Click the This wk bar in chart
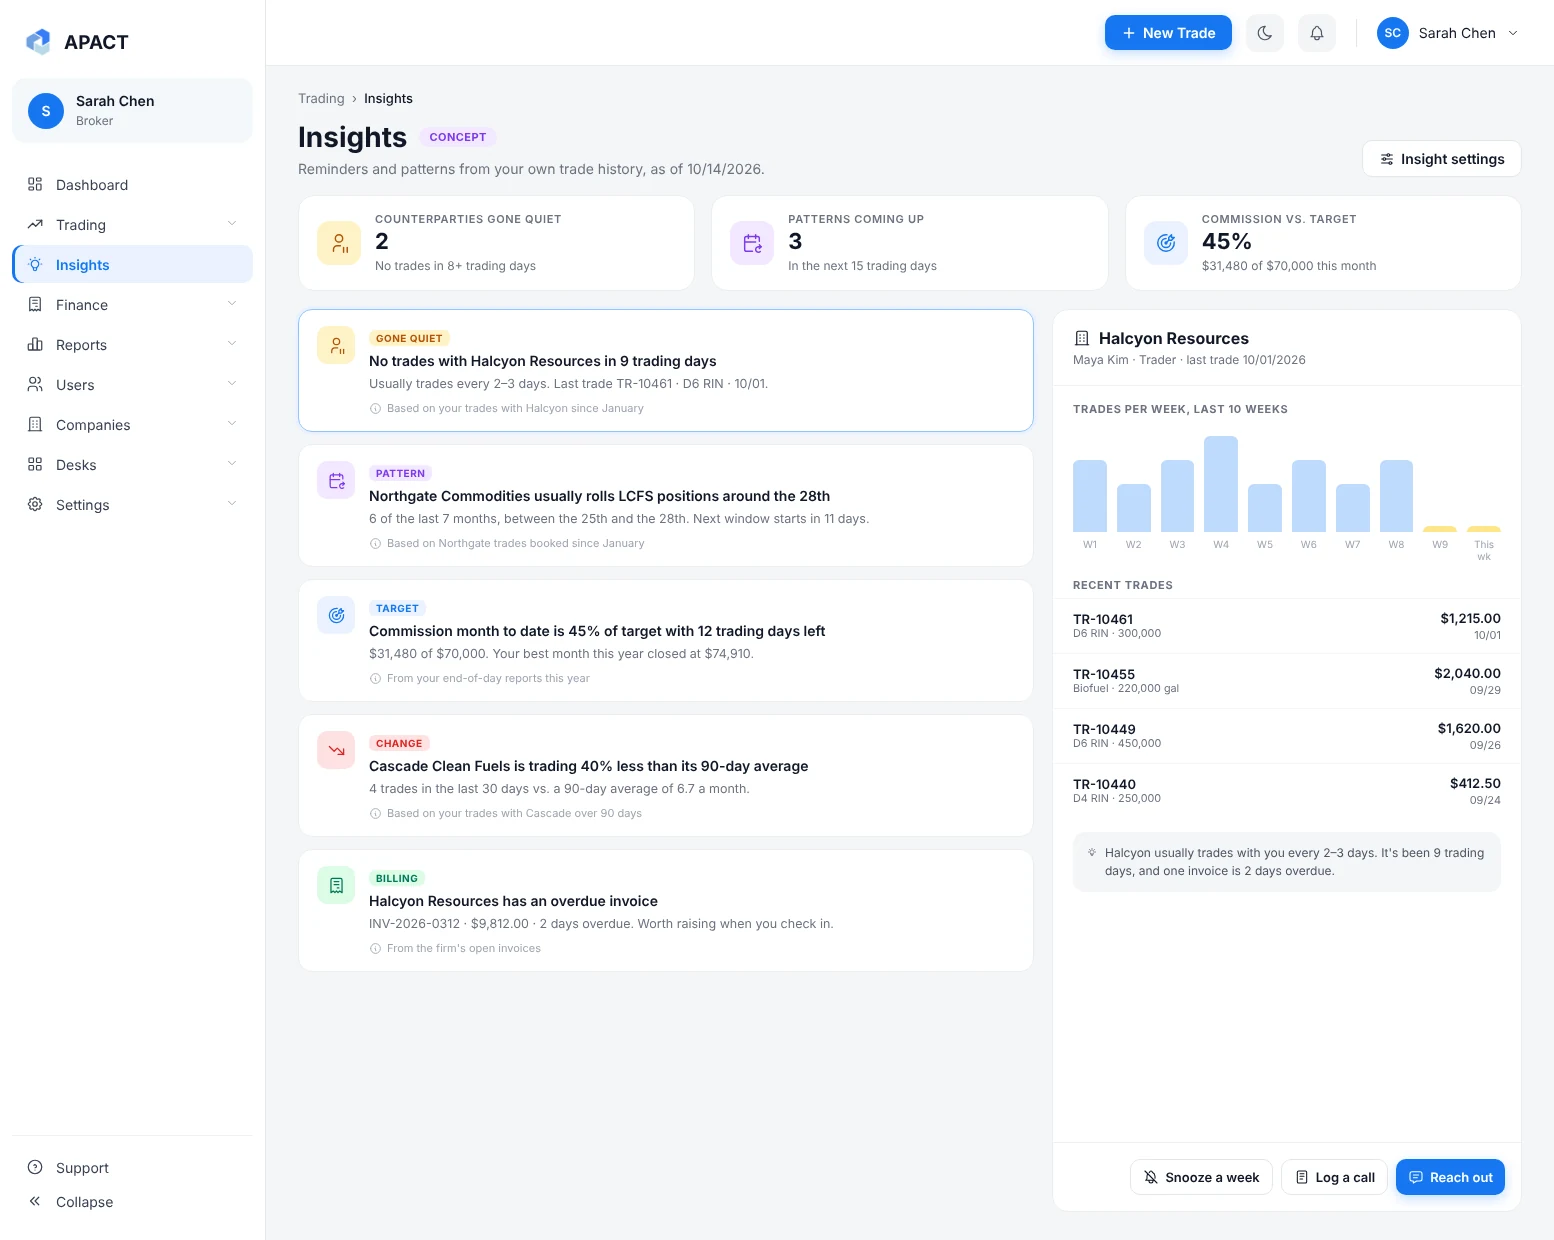The width and height of the screenshot is (1554, 1240). tap(1484, 529)
